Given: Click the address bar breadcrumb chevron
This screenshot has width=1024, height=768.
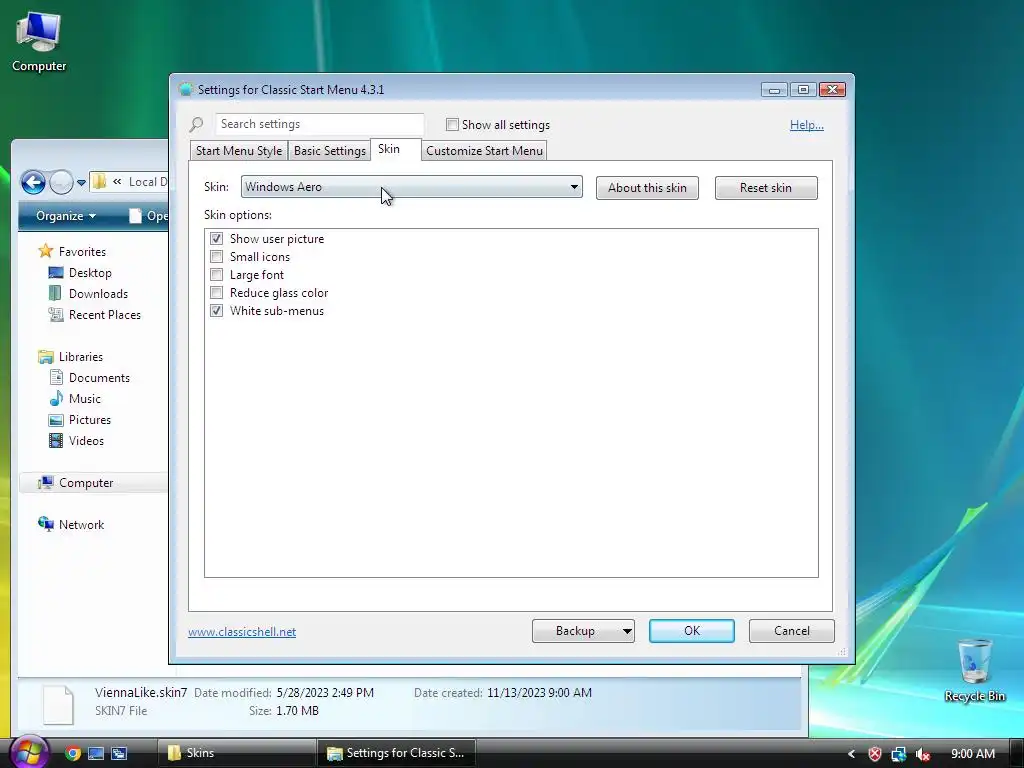Looking at the screenshot, I should point(117,182).
